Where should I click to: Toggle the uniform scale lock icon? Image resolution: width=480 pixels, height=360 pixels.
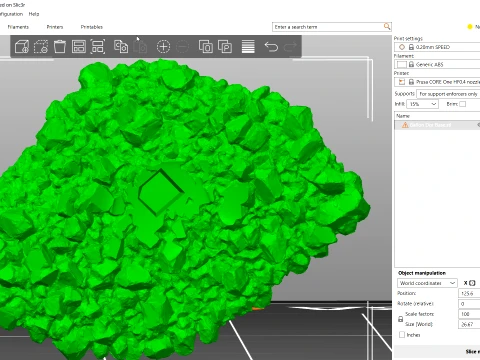(401, 319)
